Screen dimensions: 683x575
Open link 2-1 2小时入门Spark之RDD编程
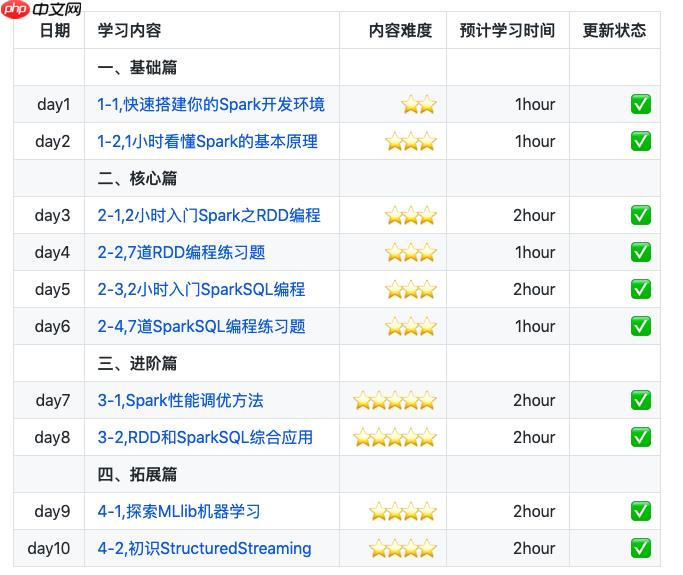click(x=209, y=216)
